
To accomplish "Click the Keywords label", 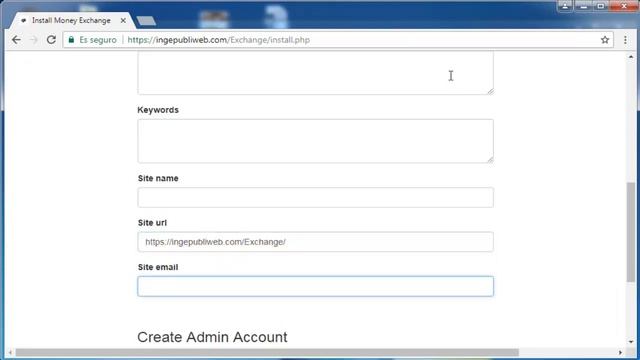I will [158, 110].
